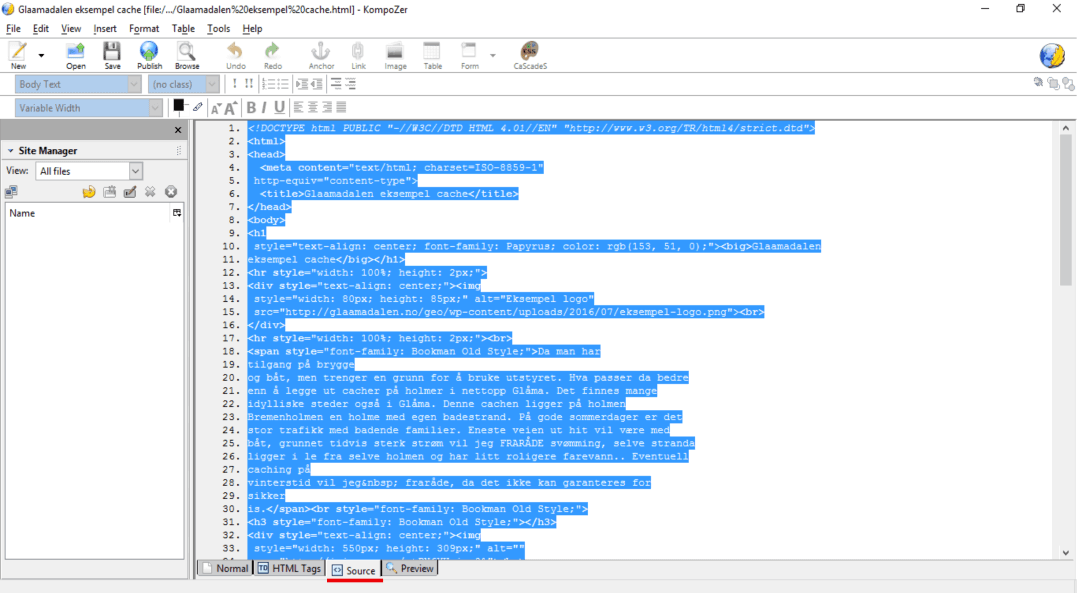Toggle the numbered list button
Viewport: 1077px width, 593px height.
(x=268, y=84)
